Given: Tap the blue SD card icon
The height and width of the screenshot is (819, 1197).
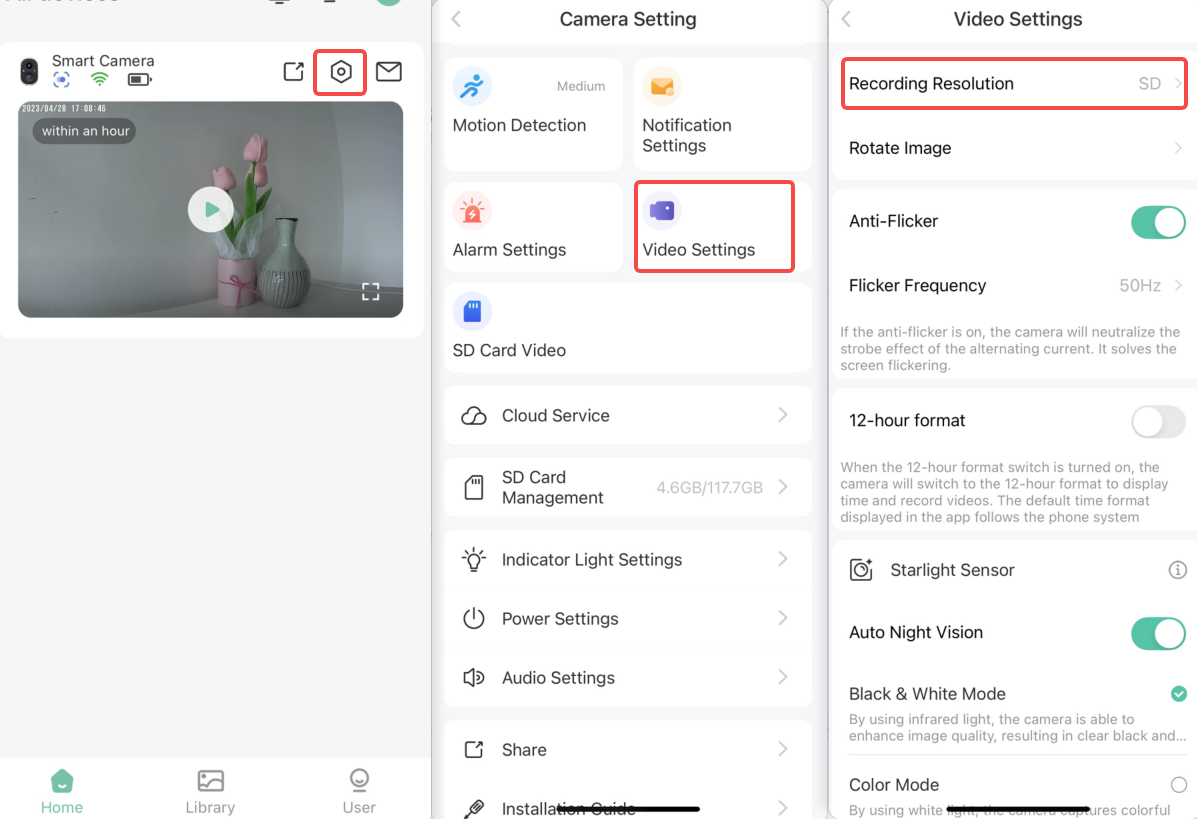Looking at the screenshot, I should tap(472, 311).
